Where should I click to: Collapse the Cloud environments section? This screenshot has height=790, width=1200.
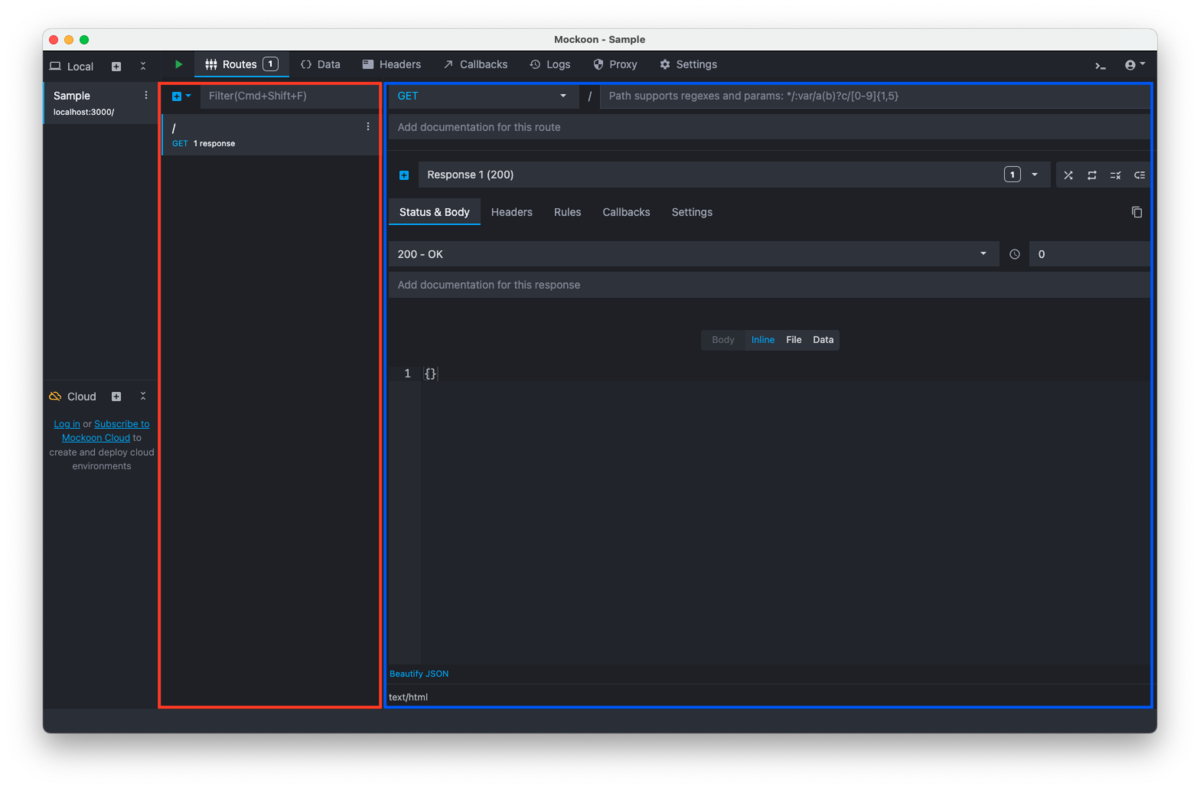pyautogui.click(x=143, y=397)
